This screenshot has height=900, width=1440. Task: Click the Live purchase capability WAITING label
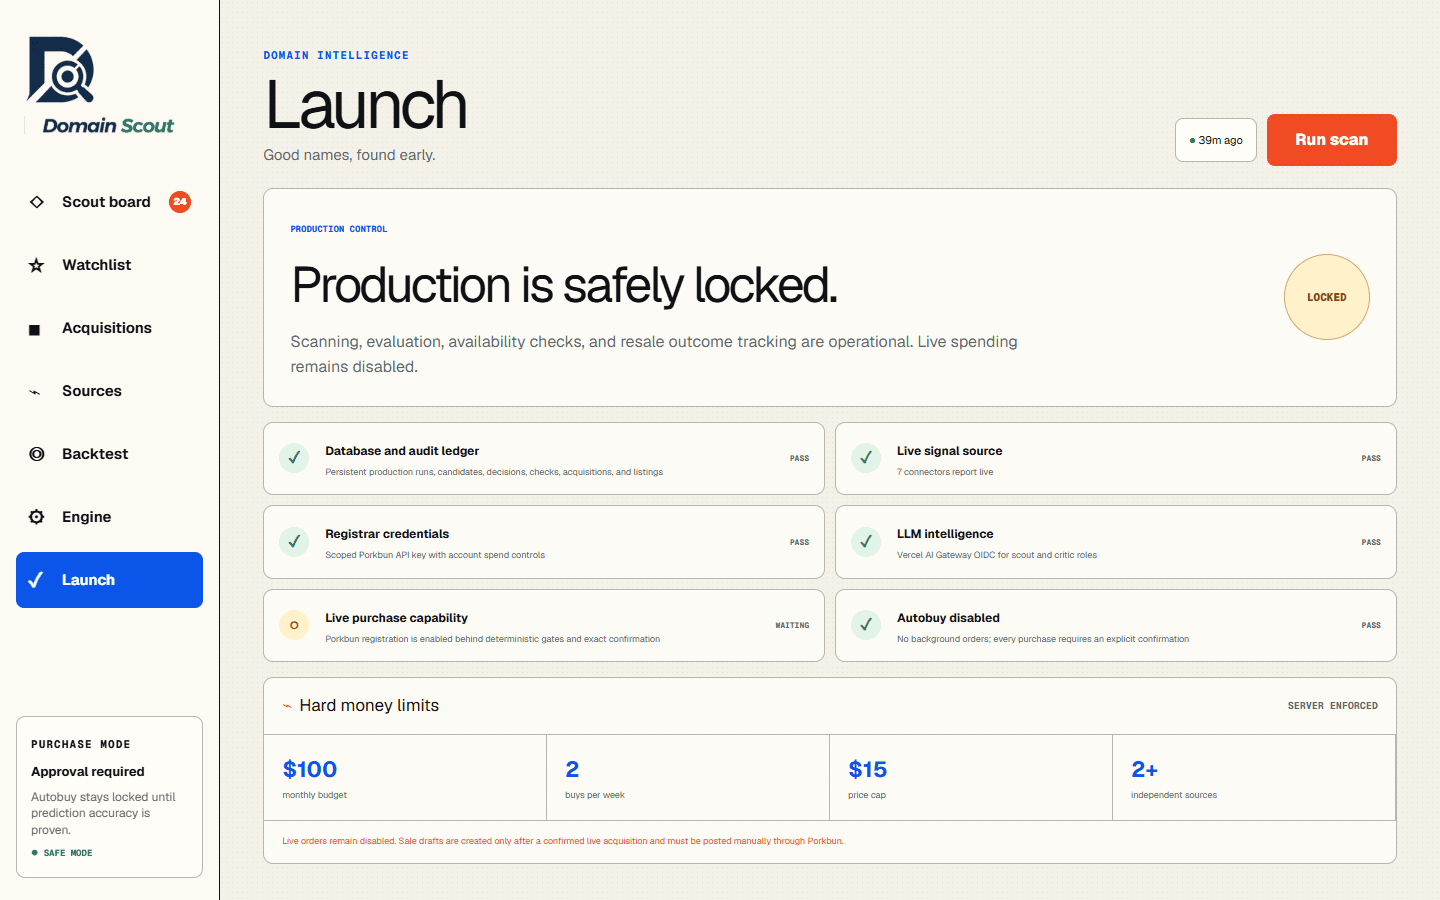792,625
